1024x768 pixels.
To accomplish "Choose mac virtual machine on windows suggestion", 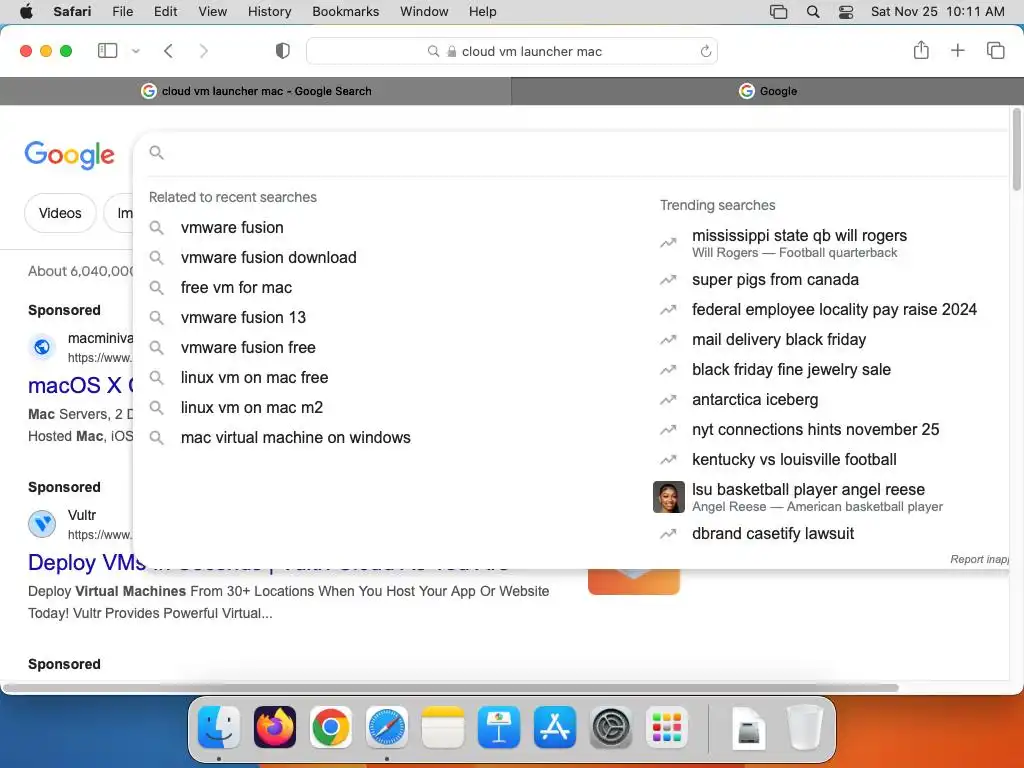I will point(295,438).
